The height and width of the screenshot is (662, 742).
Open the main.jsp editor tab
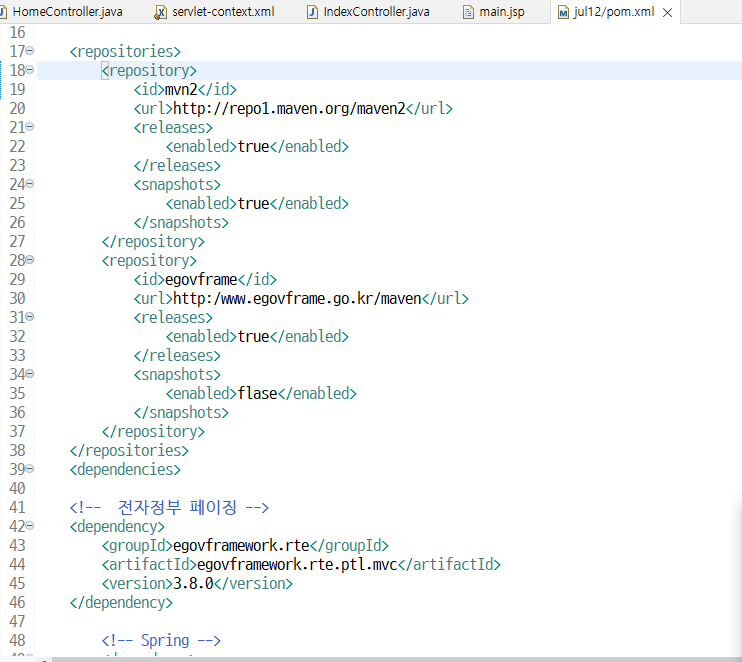click(502, 12)
